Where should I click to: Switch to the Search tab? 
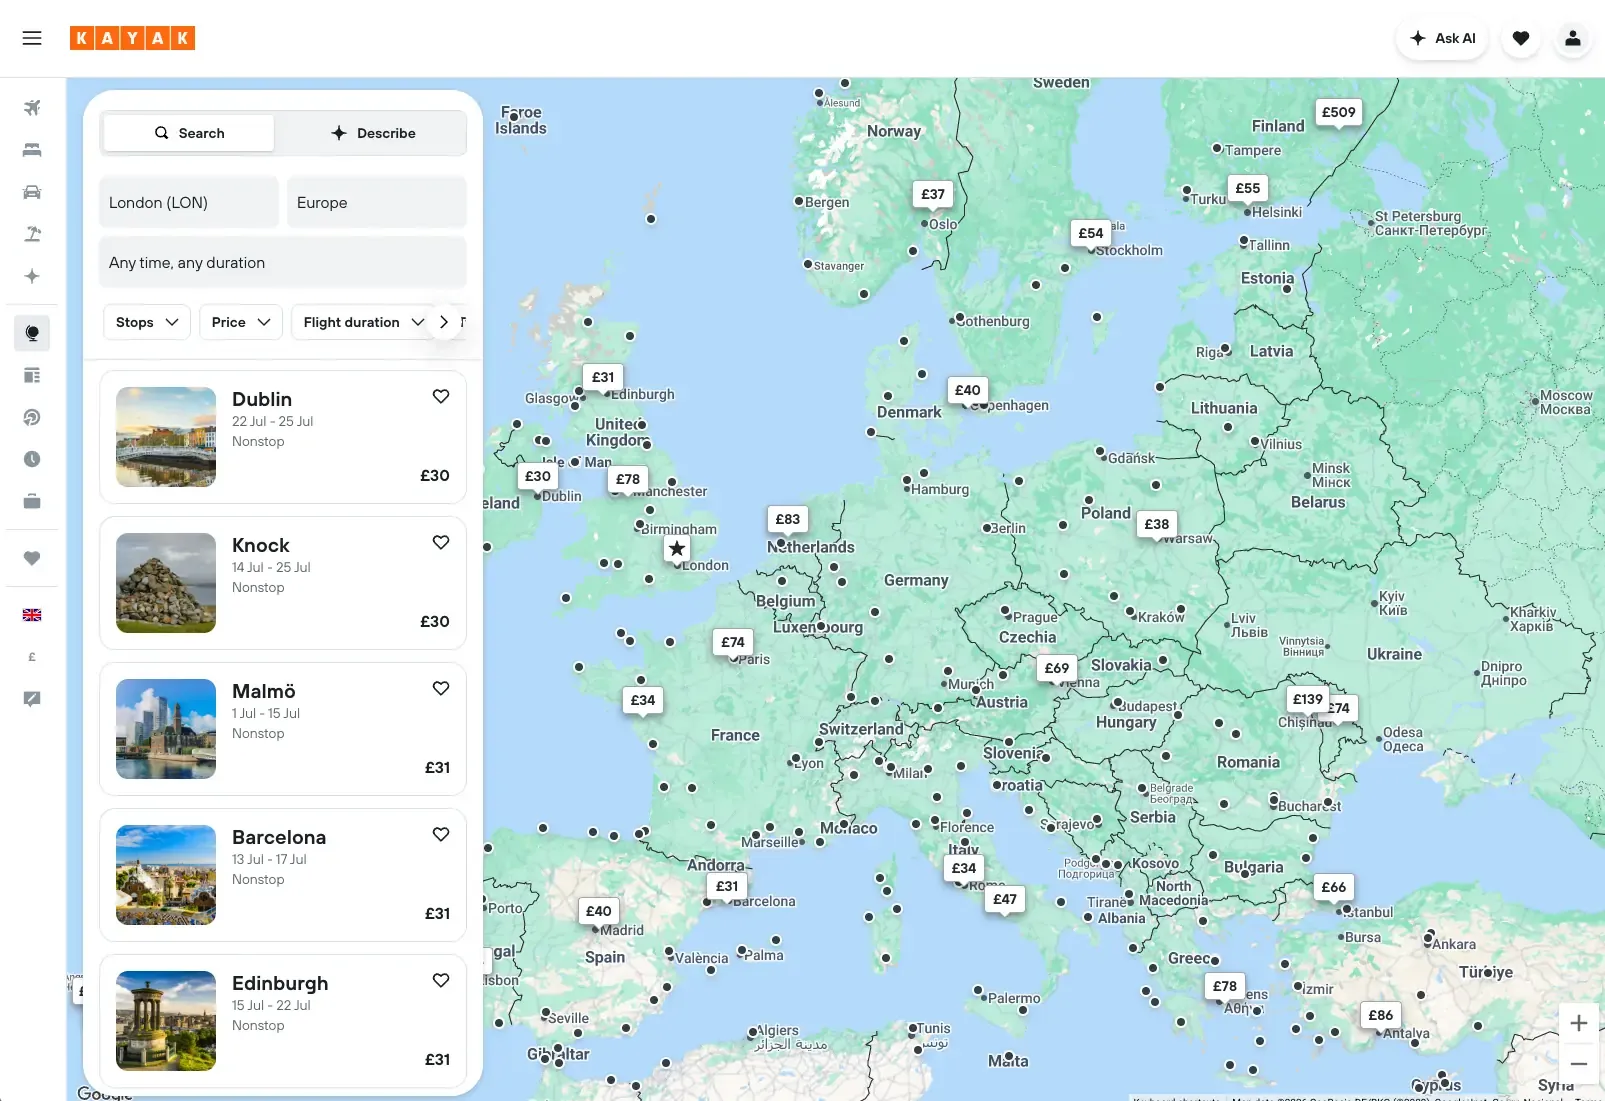(189, 133)
